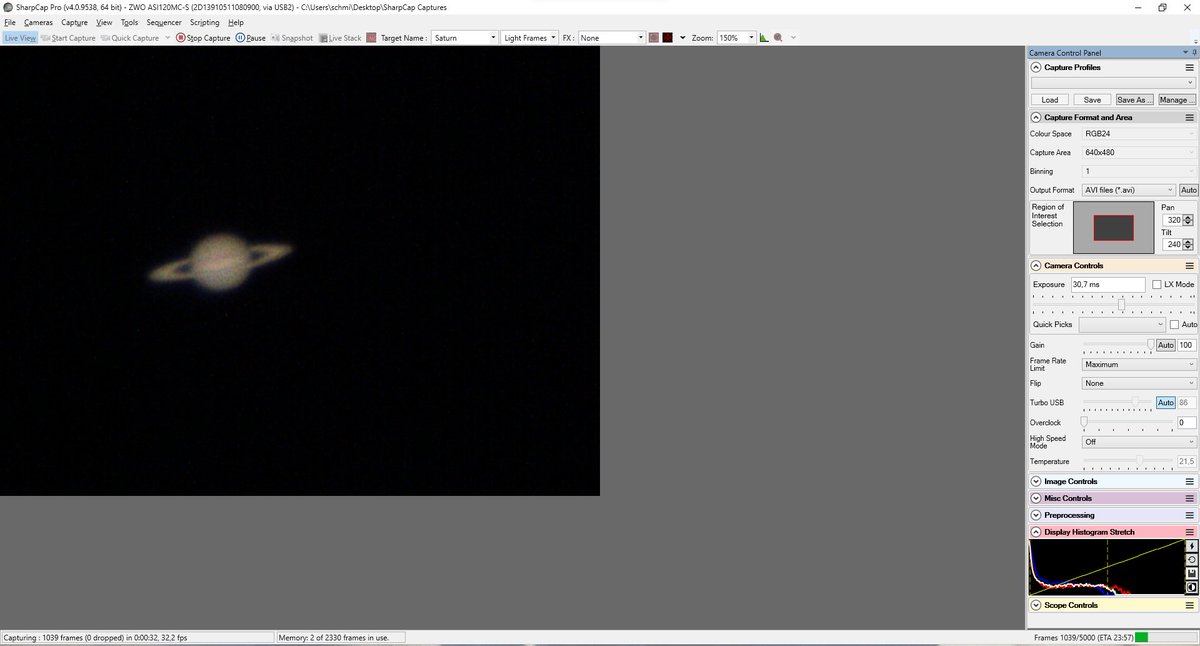Open the Image Controls hamburger menu

1189,481
